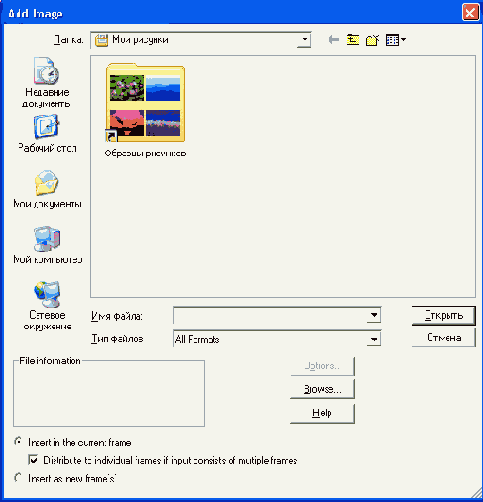The width and height of the screenshot is (483, 502).
Task: Expand the Имя файла dropdown arrow
Action: point(374,315)
